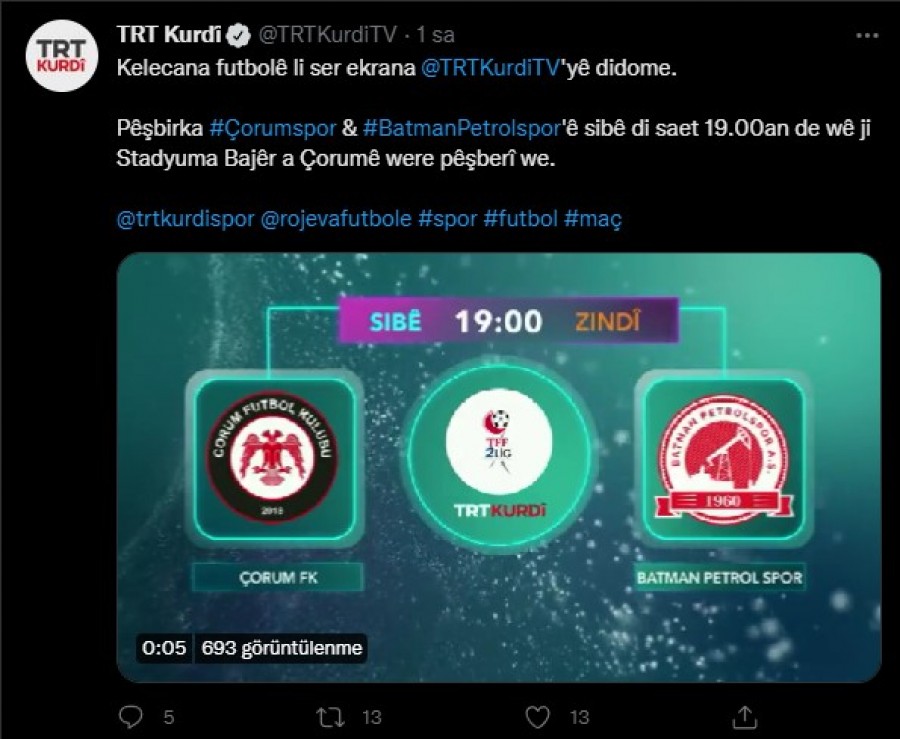Click the 0:05 video duration badge
The image size is (900, 739).
tap(164, 648)
